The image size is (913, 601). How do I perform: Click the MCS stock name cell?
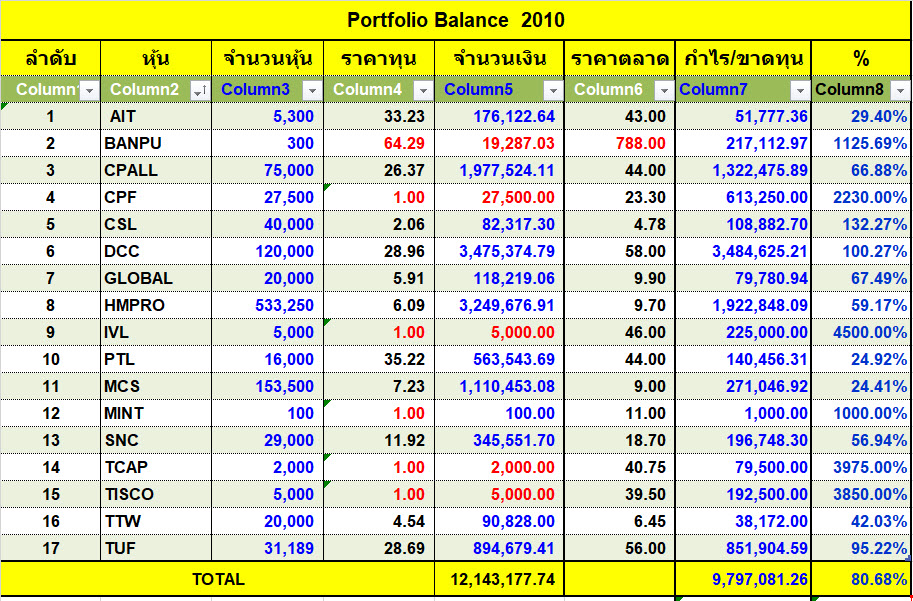pyautogui.click(x=156, y=386)
